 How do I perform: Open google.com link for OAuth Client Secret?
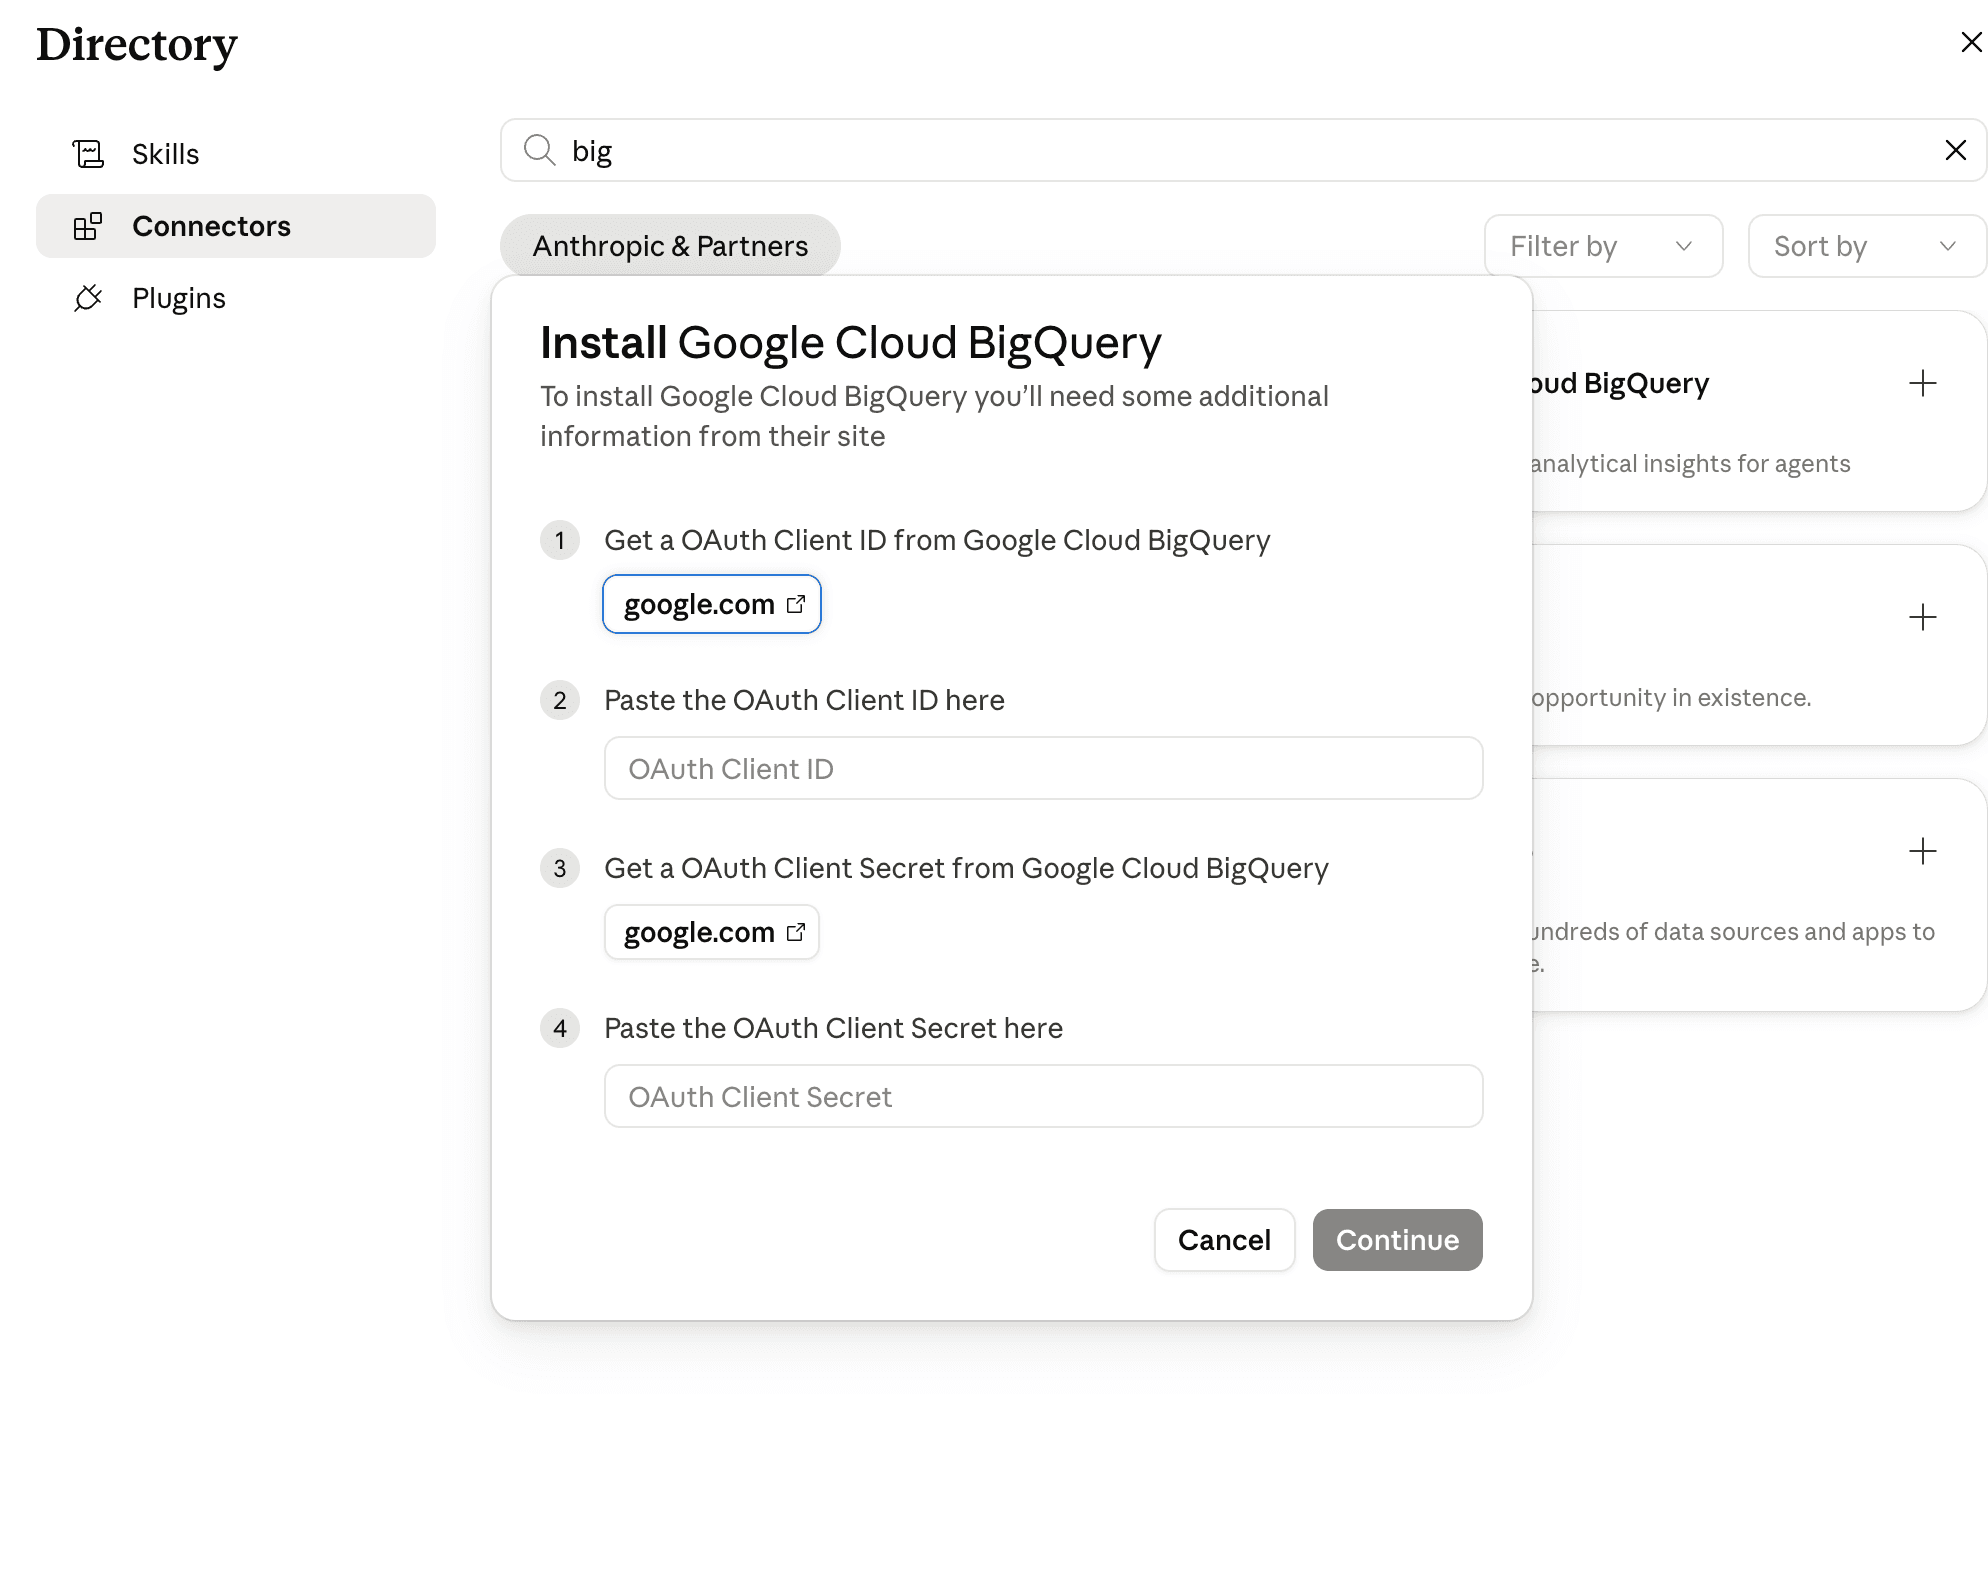712,932
